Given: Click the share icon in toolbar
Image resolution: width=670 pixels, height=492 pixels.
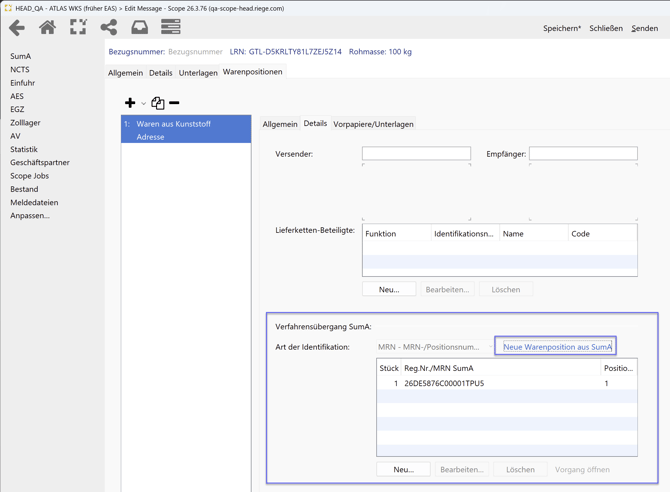Looking at the screenshot, I should click(109, 28).
